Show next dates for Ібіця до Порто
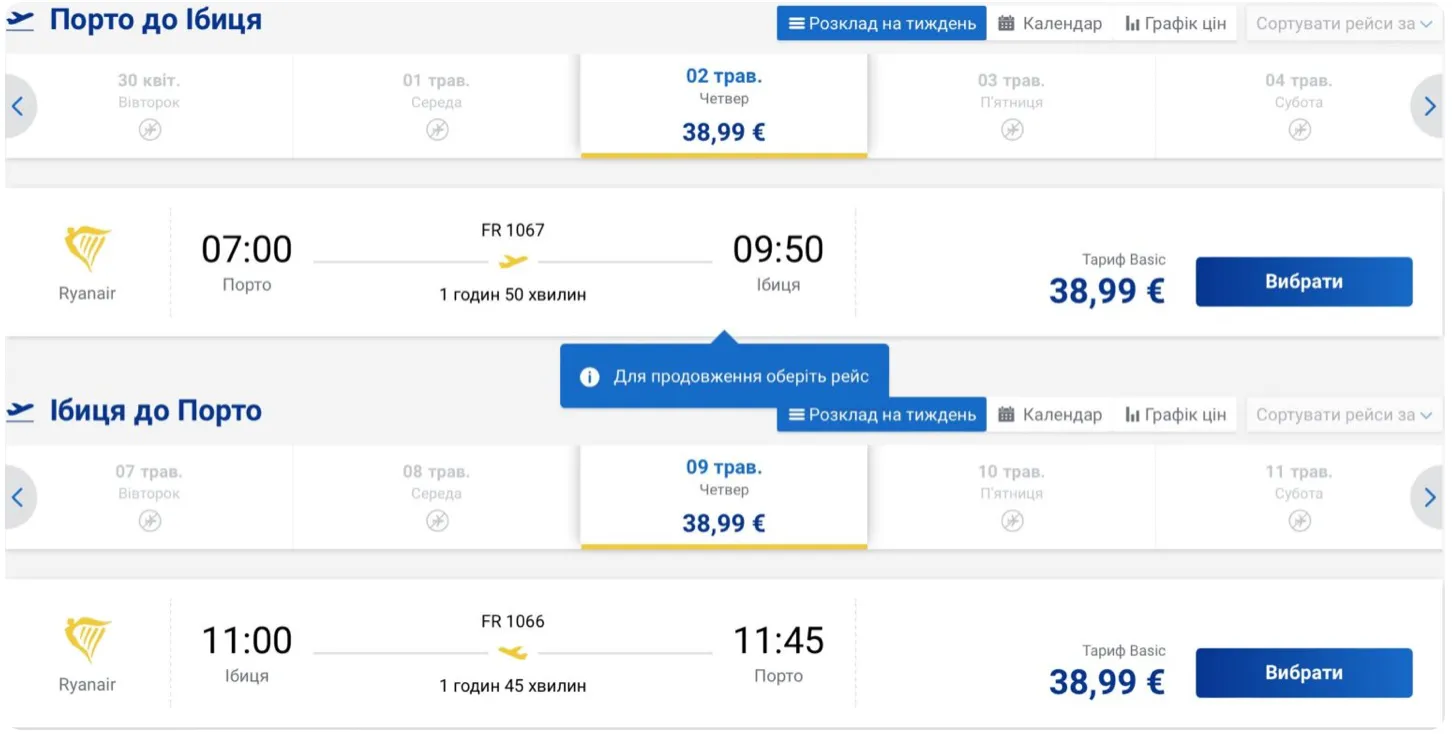This screenshot has width=1452, height=734. pyautogui.click(x=1429, y=498)
